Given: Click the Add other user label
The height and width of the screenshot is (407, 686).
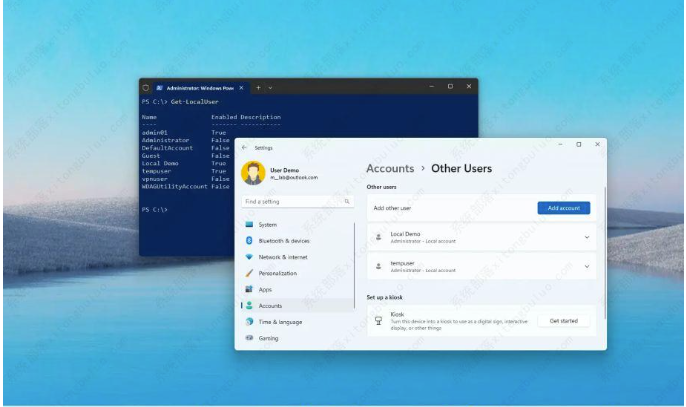Looking at the screenshot, I should click(x=392, y=208).
